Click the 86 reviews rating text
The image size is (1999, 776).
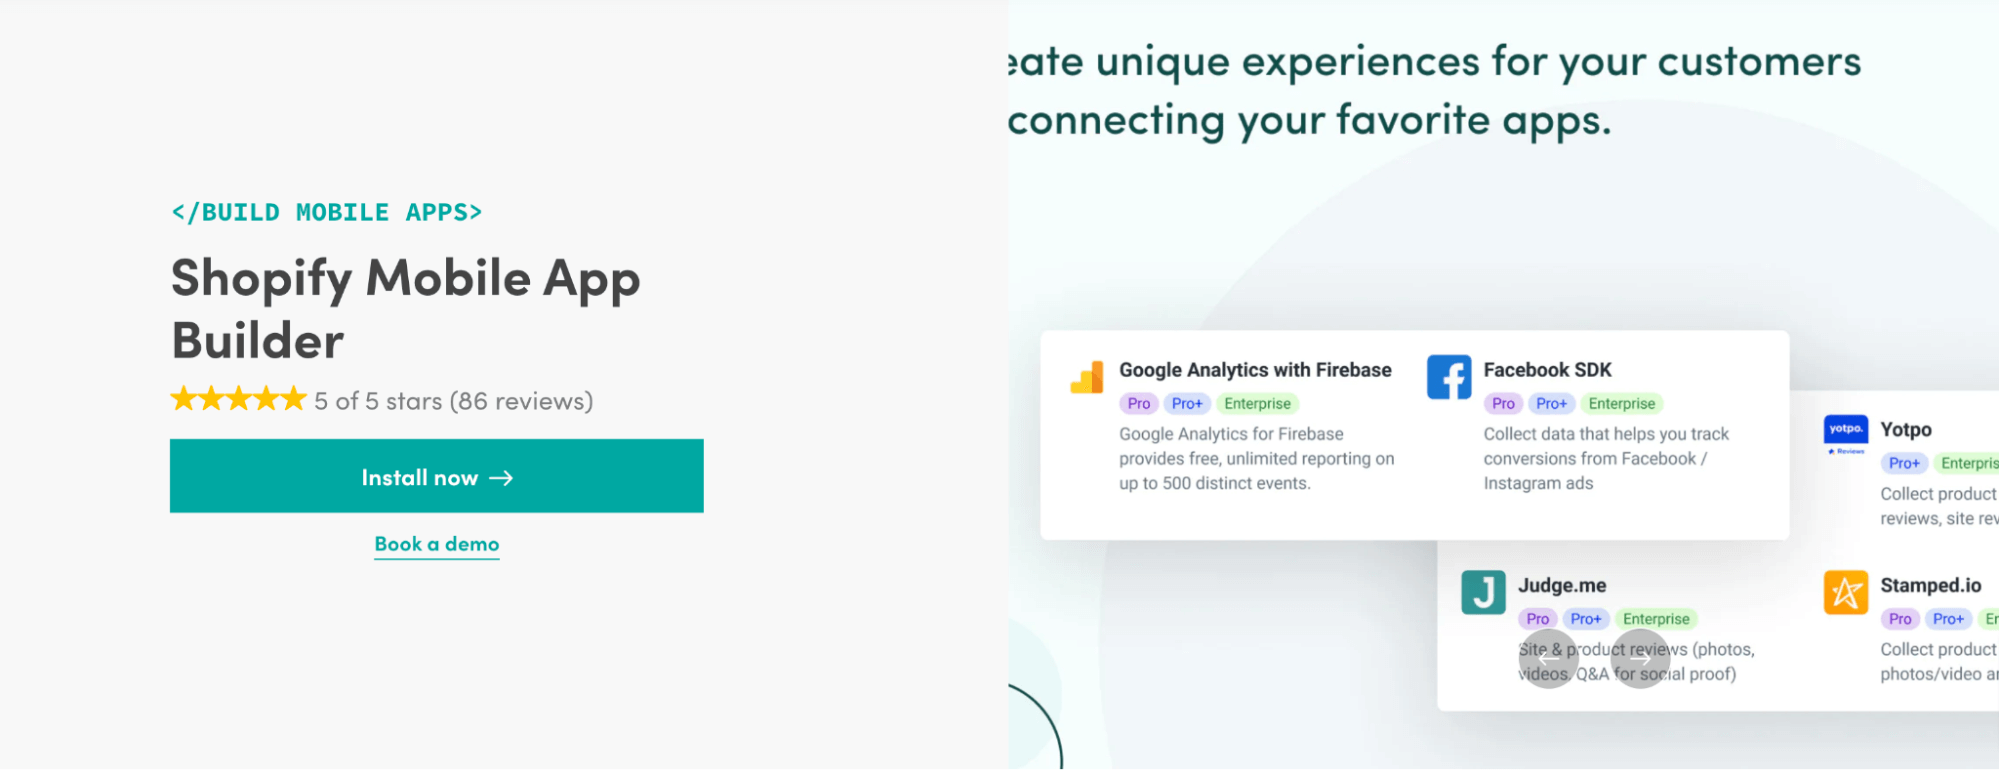click(522, 401)
